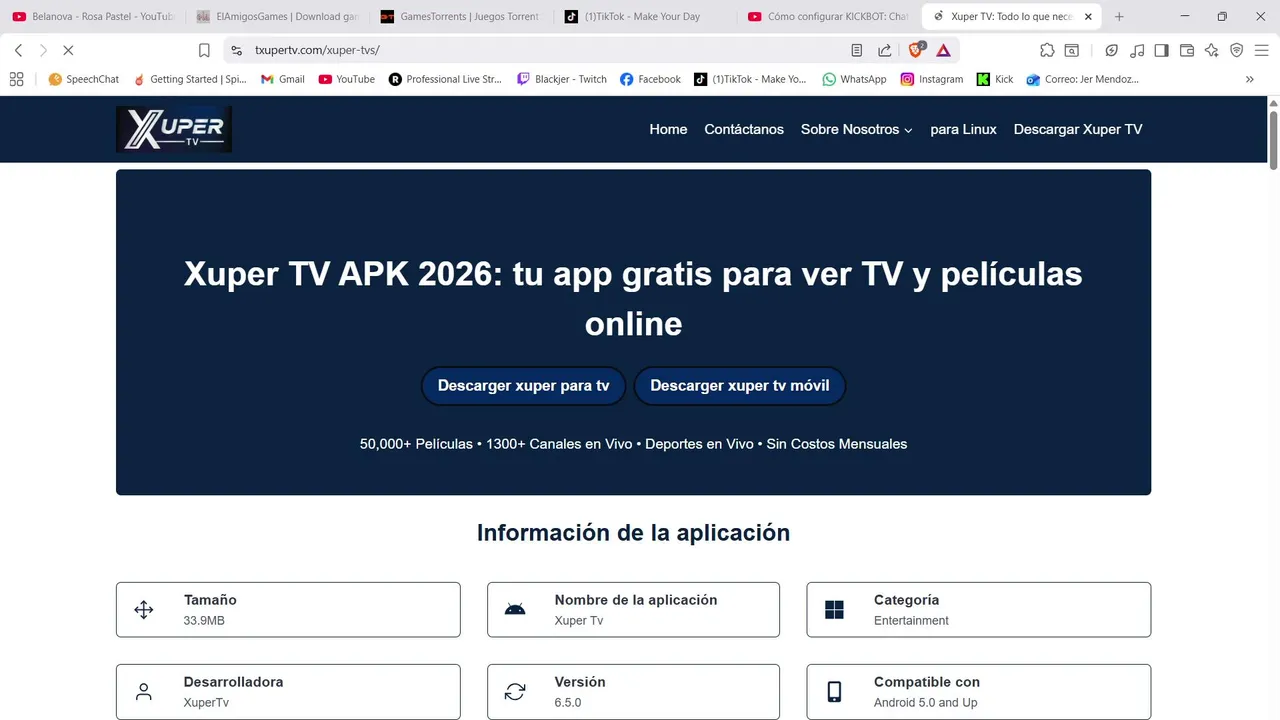Click the Nombre de la aplicación card
Image resolution: width=1280 pixels, height=720 pixels.
[633, 610]
